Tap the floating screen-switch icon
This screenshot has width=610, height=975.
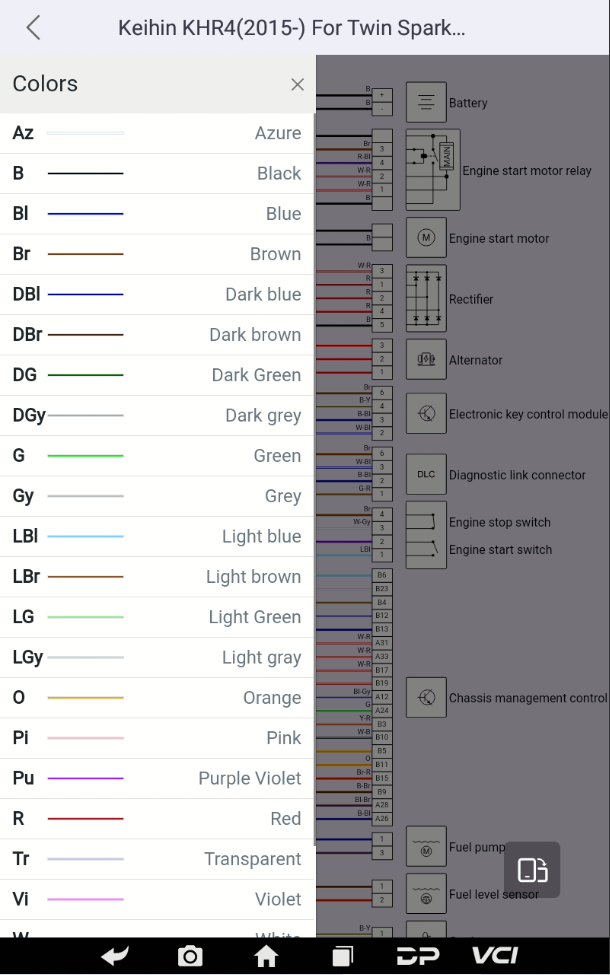pos(532,870)
